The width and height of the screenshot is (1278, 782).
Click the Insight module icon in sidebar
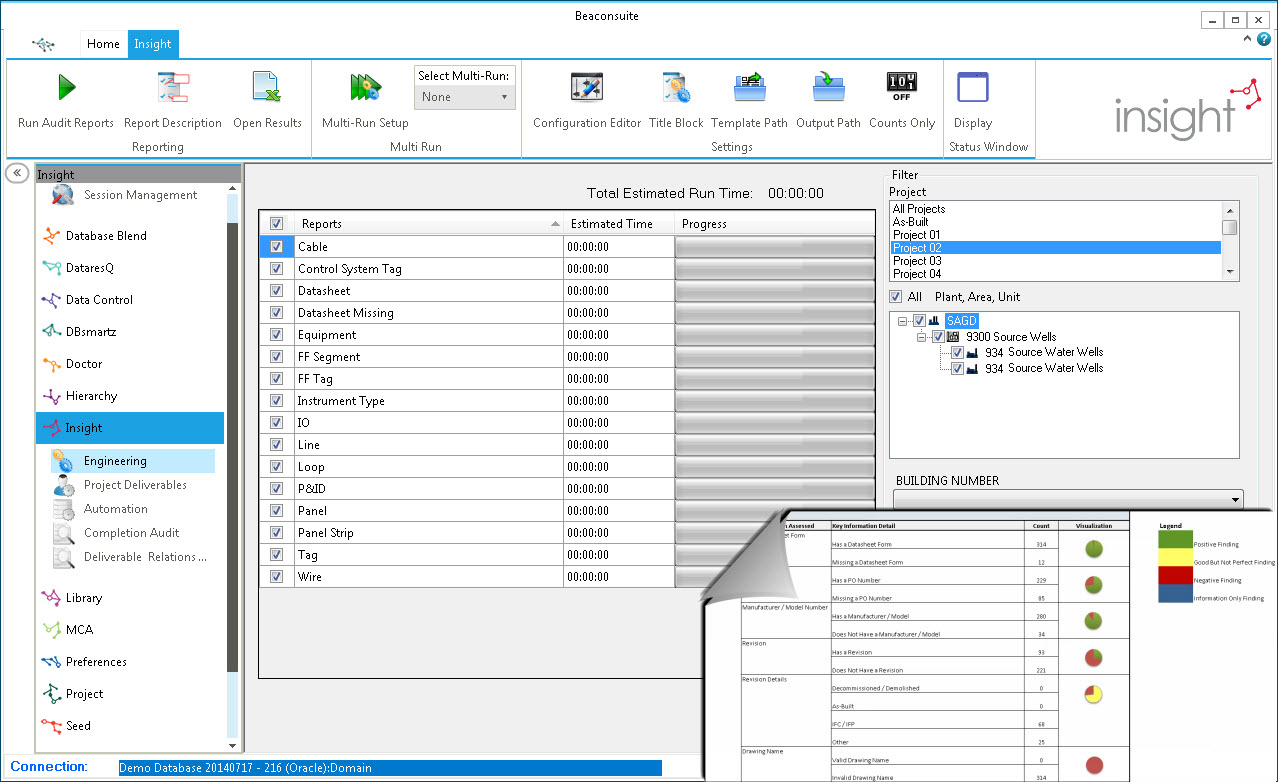51,428
